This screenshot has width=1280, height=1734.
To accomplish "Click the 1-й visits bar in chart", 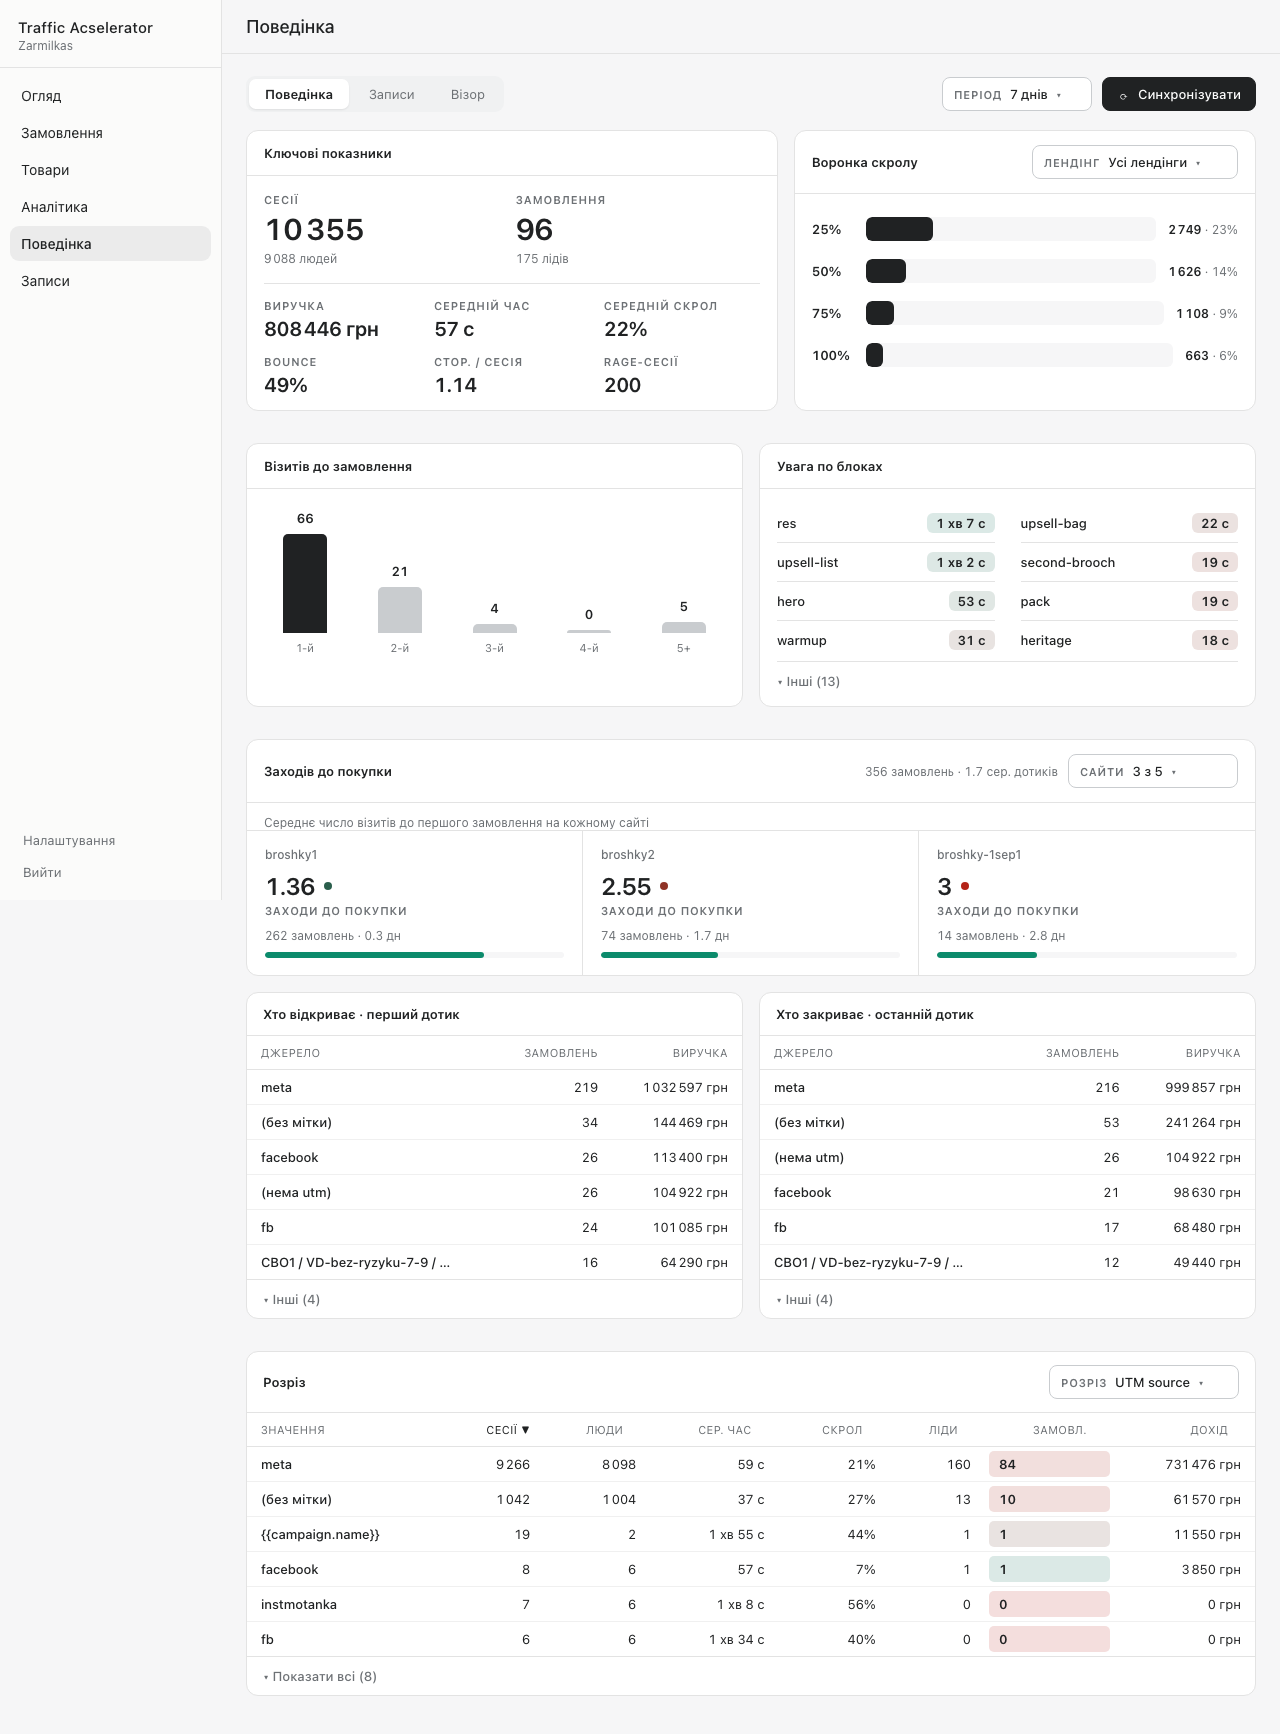I will click(305, 583).
